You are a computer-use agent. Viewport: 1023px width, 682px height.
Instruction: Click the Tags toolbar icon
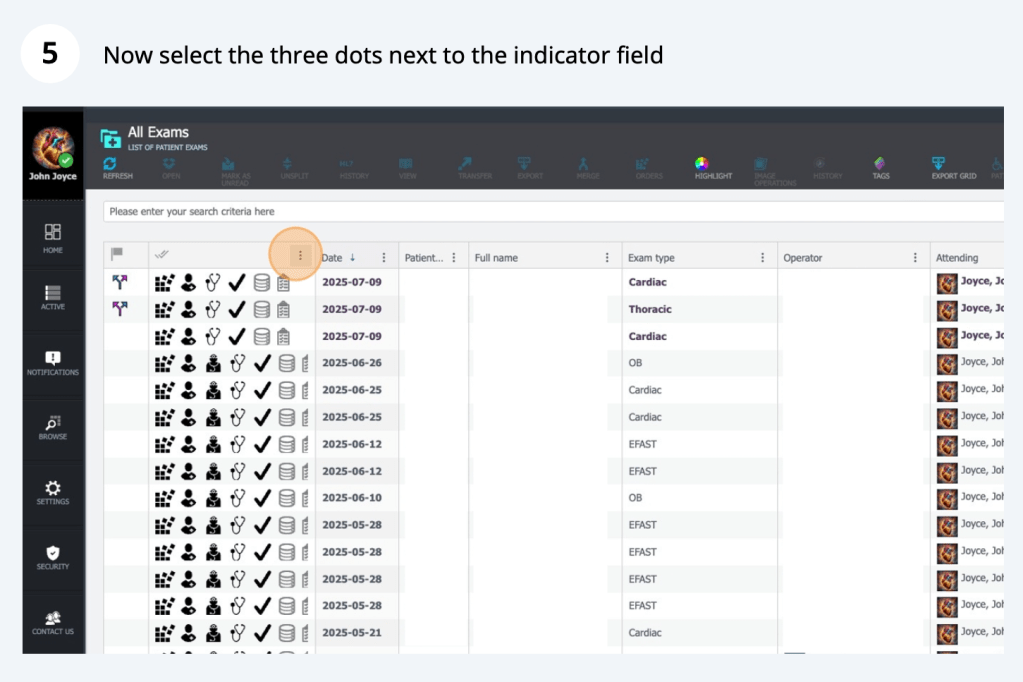[880, 166]
